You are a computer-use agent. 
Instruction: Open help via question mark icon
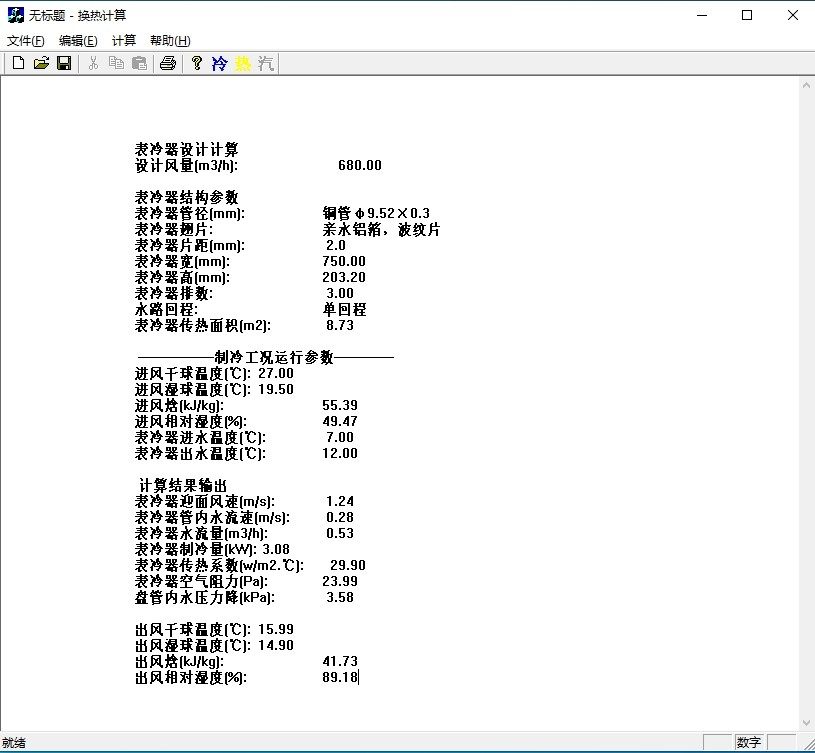pyautogui.click(x=196, y=63)
